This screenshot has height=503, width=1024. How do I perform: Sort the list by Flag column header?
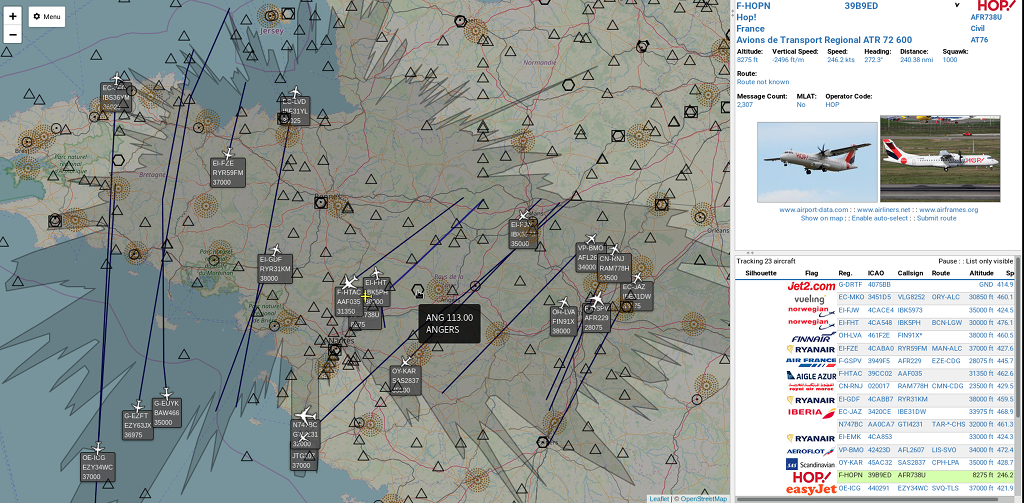tap(811, 273)
